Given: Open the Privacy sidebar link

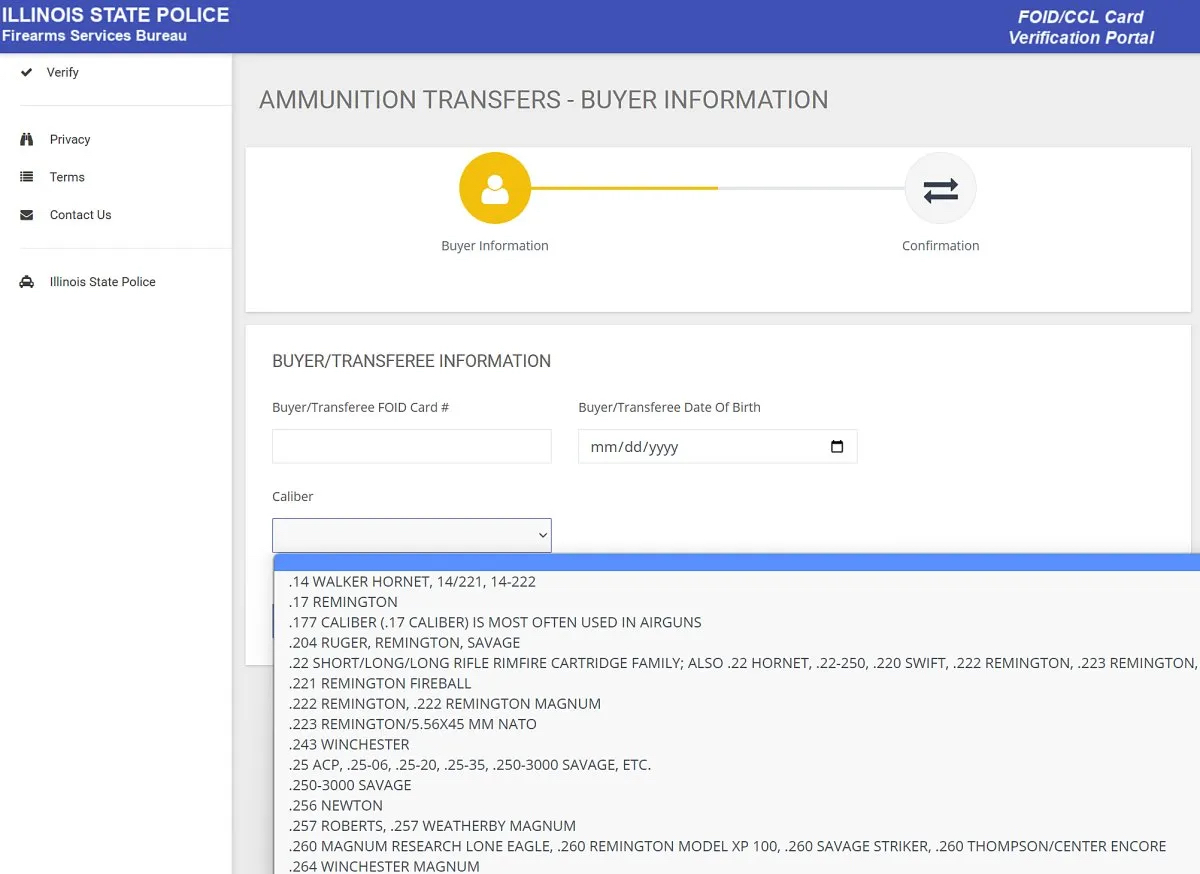Looking at the screenshot, I should 70,140.
